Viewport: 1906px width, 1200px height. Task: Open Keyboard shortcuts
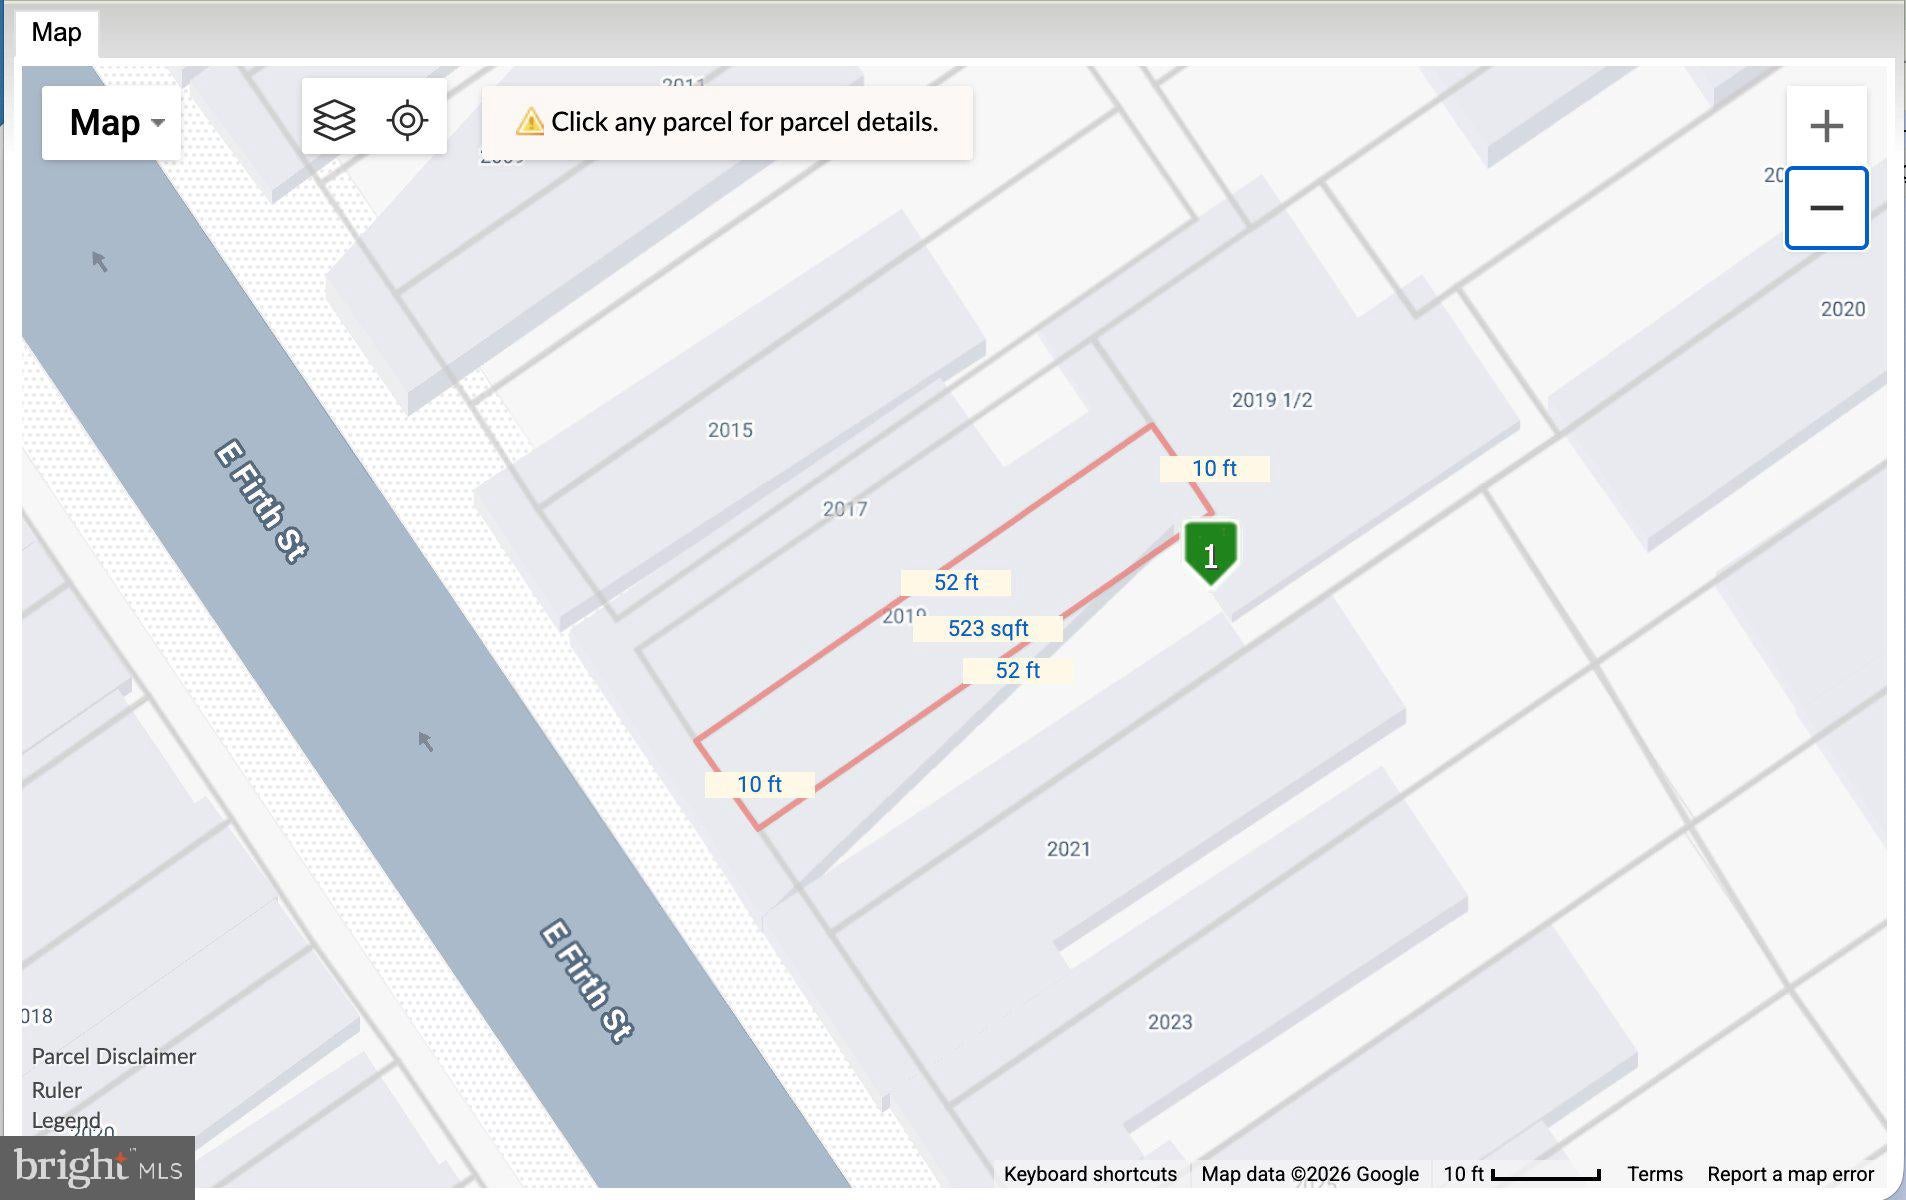point(1090,1174)
